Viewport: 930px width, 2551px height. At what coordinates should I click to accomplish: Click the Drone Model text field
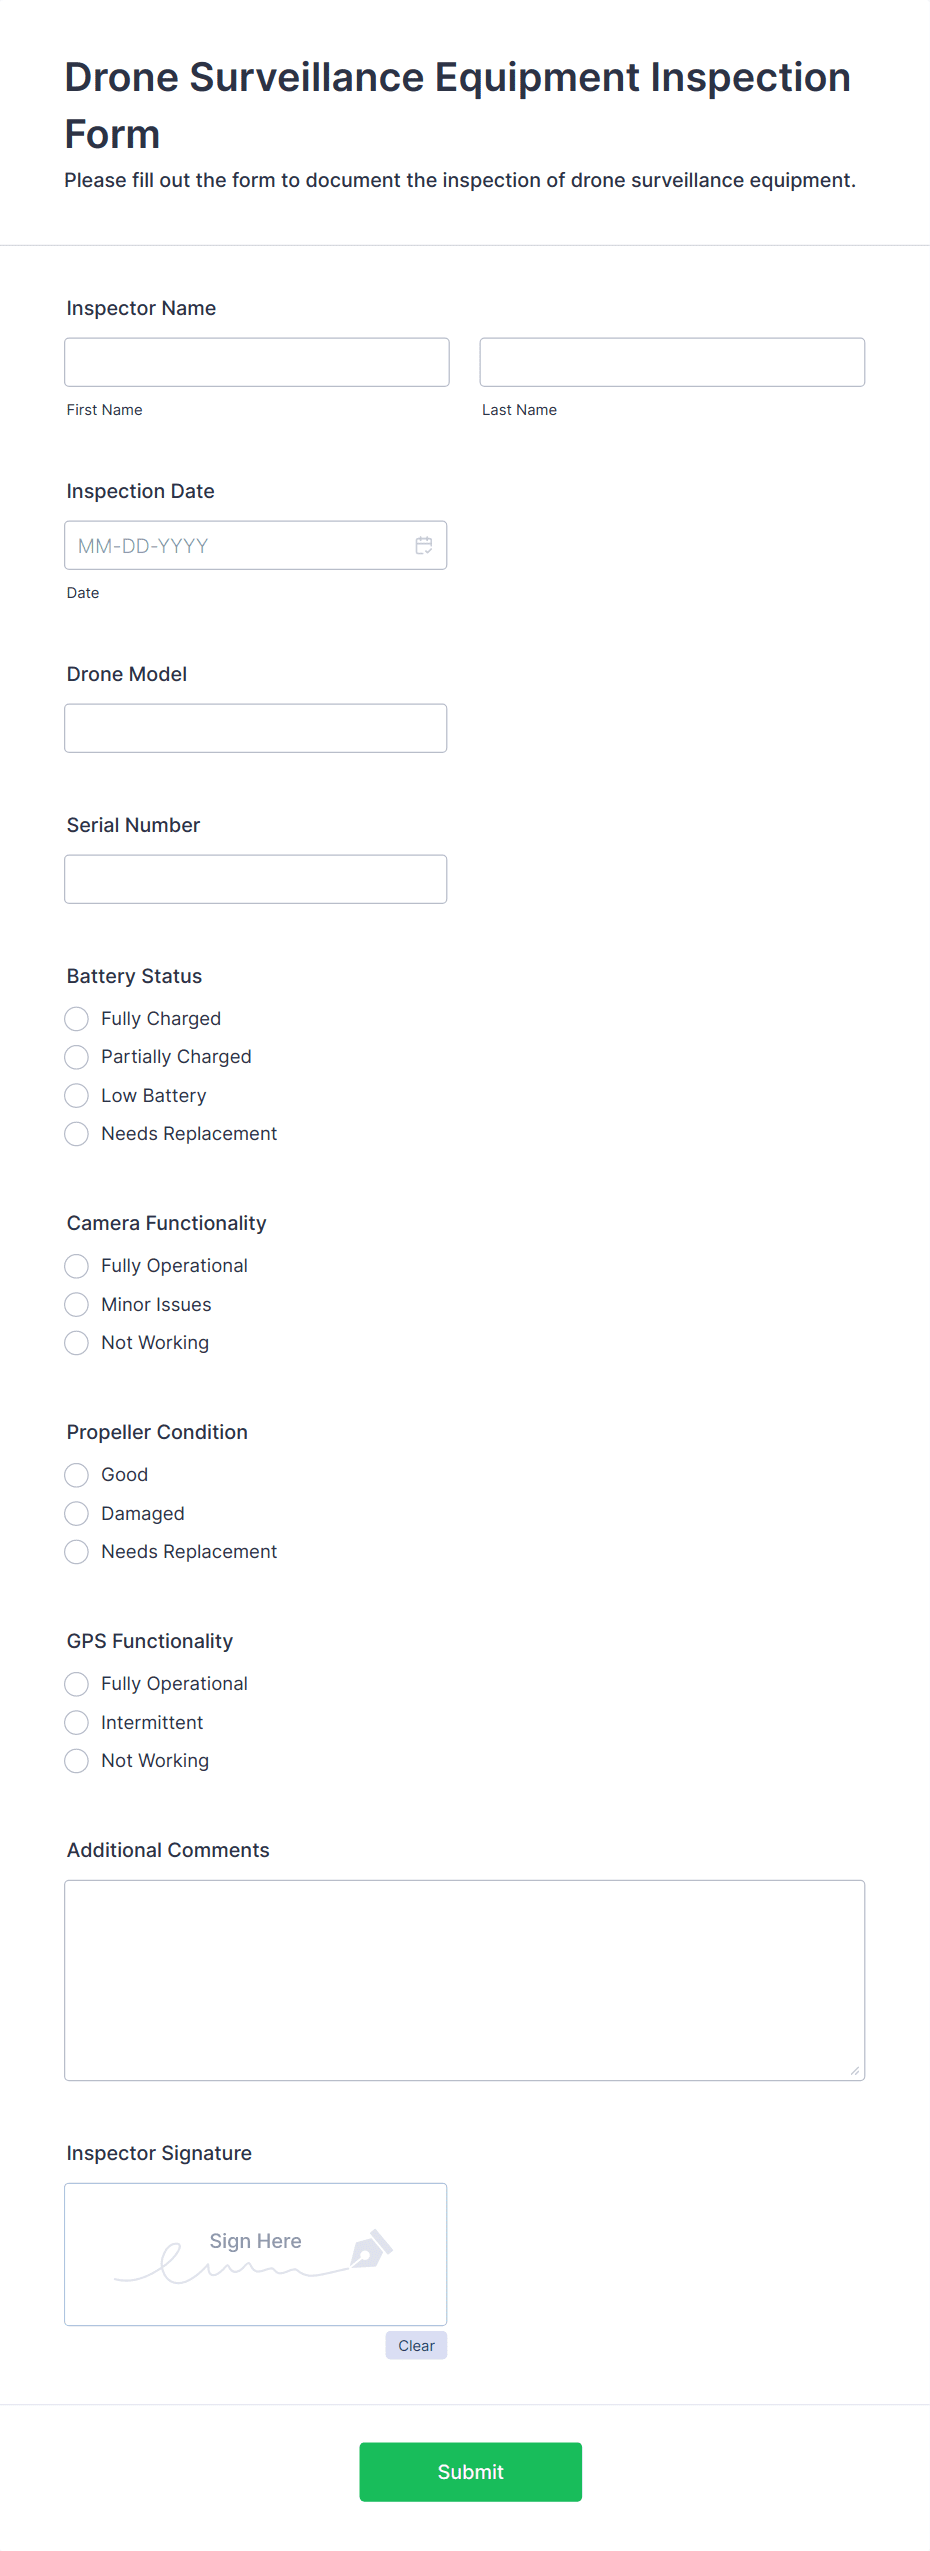(x=256, y=727)
